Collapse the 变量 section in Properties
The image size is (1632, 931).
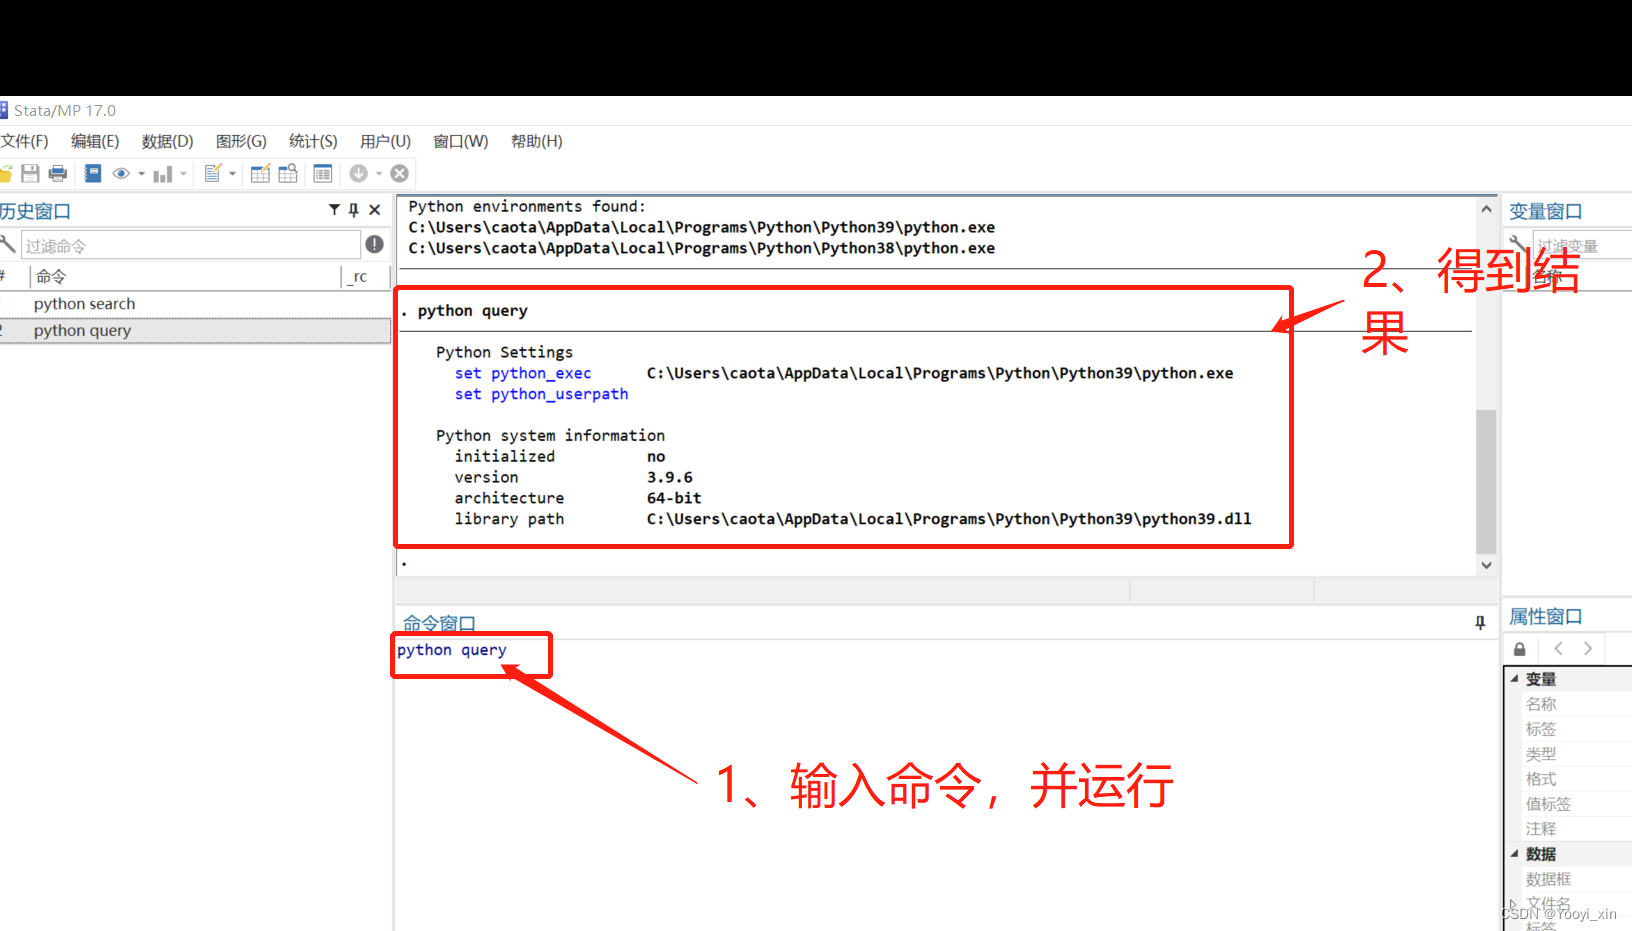(x=1514, y=678)
